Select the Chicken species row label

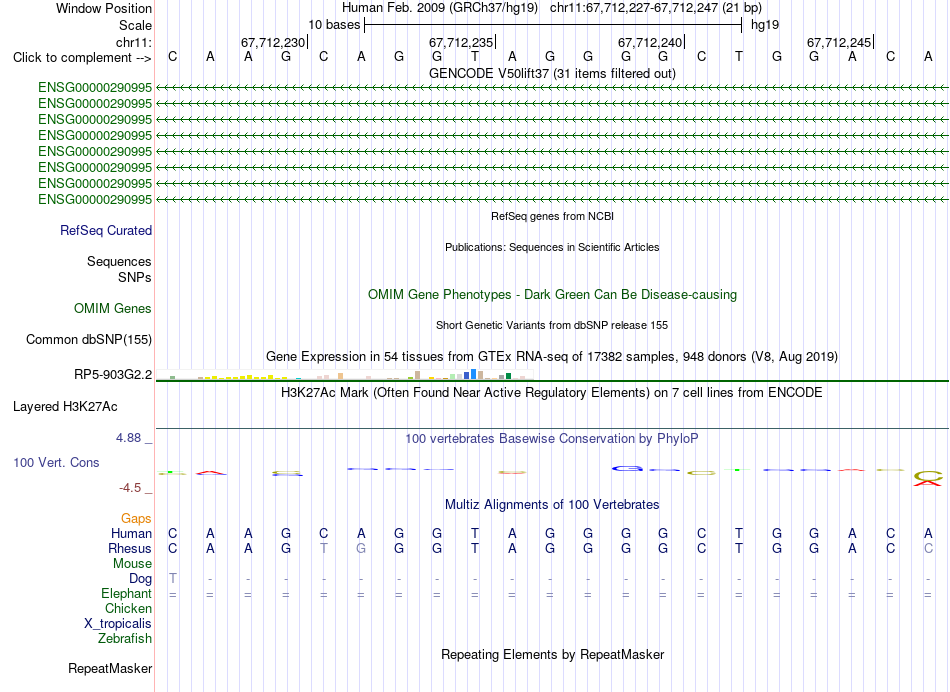point(128,608)
